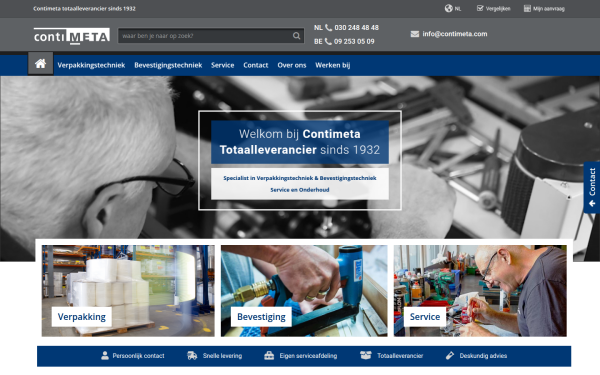Click the 'Welkom bij Contimeta' banner heading
Screen dimensions: 600x375
coord(300,142)
